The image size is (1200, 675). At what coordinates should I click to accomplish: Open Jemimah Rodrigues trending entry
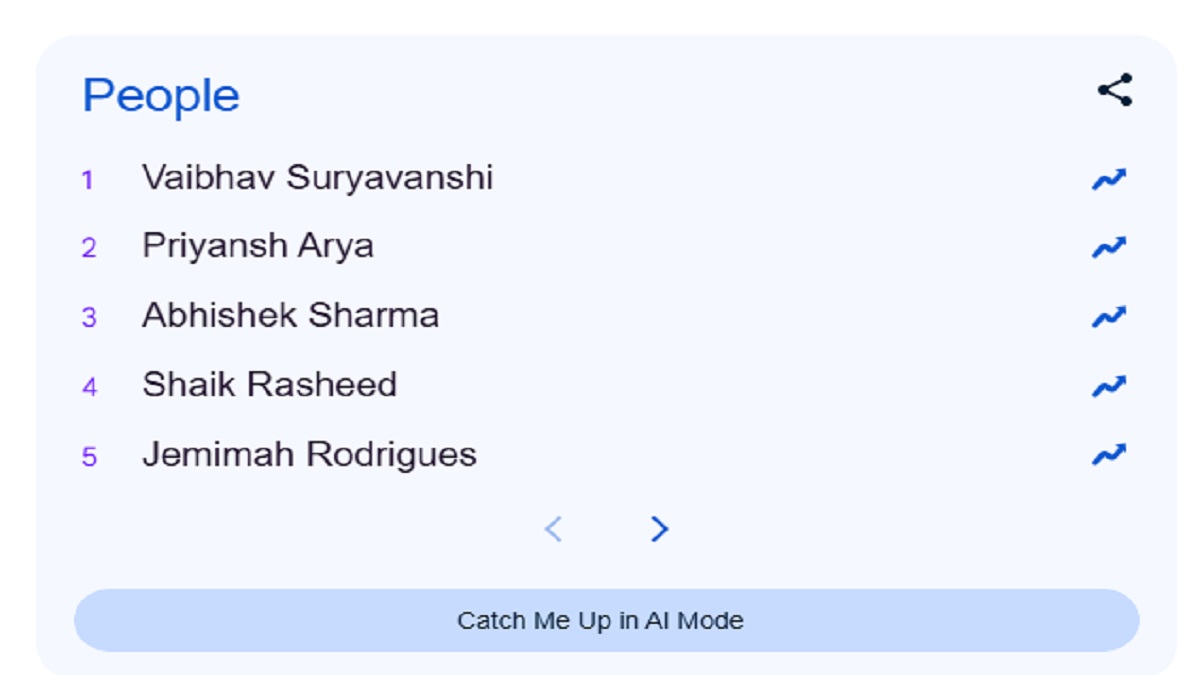309,455
